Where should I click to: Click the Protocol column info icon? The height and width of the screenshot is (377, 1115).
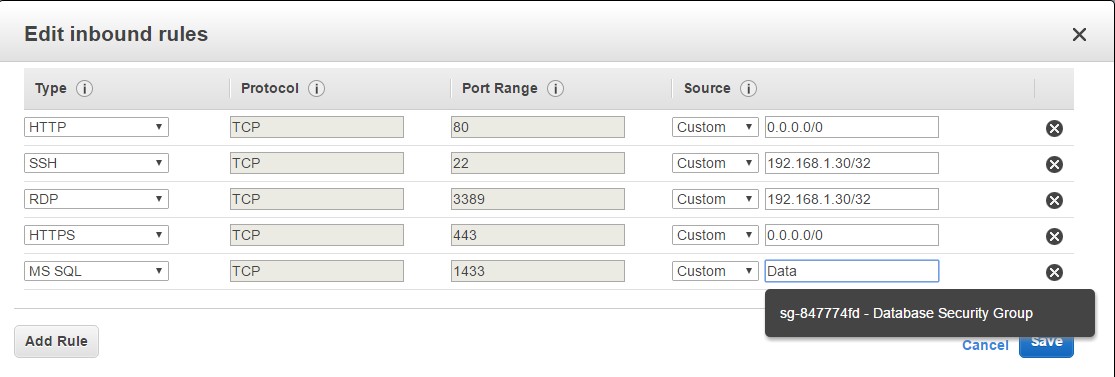click(316, 89)
